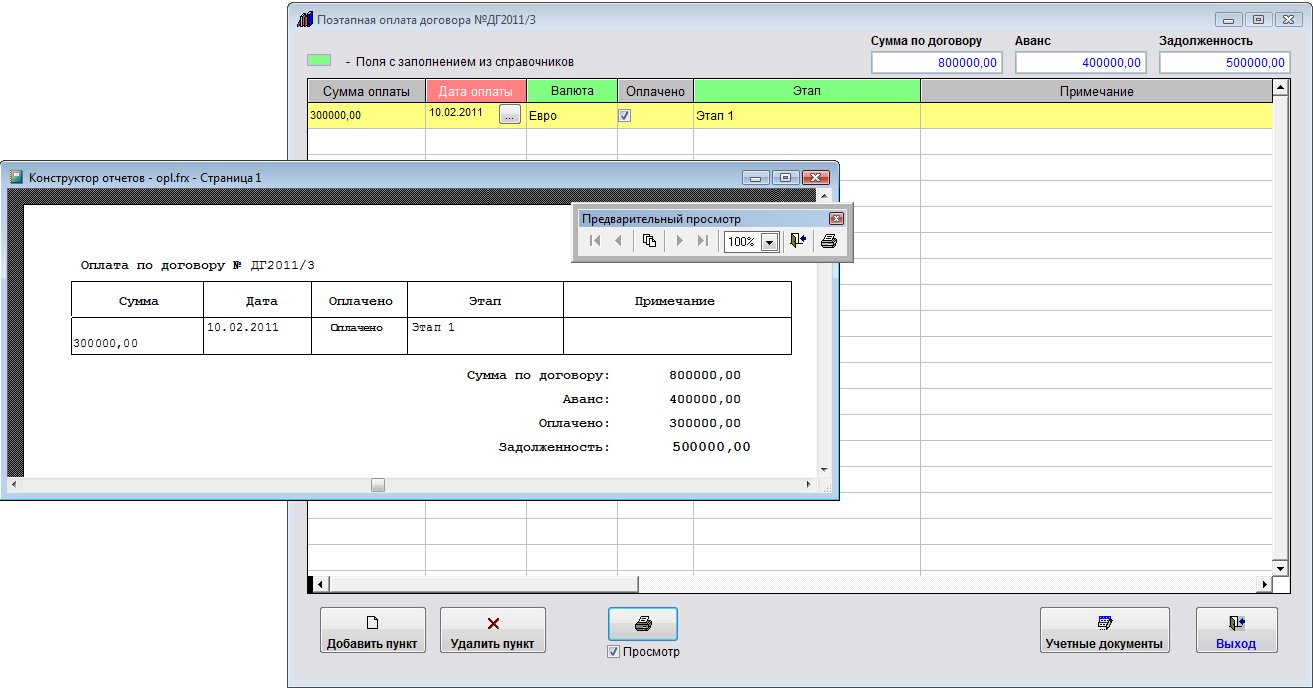
Task: Open the 100% zoom dropdown
Action: (769, 242)
